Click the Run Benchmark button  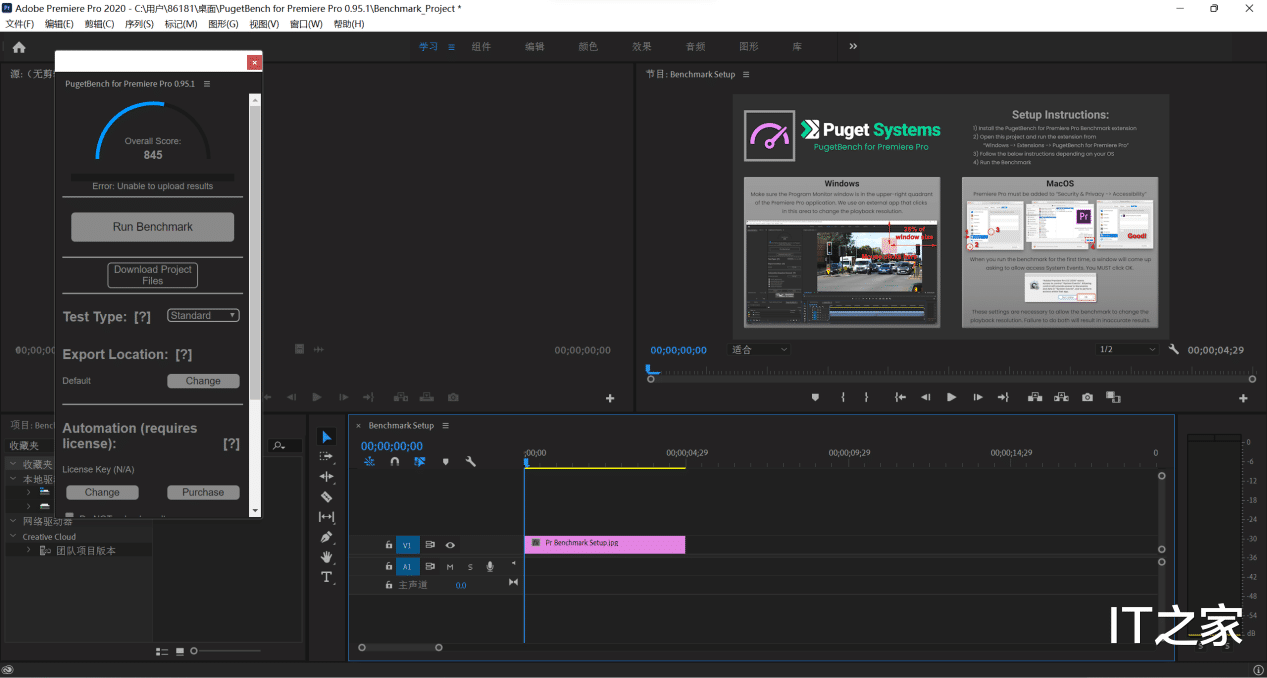[152, 227]
